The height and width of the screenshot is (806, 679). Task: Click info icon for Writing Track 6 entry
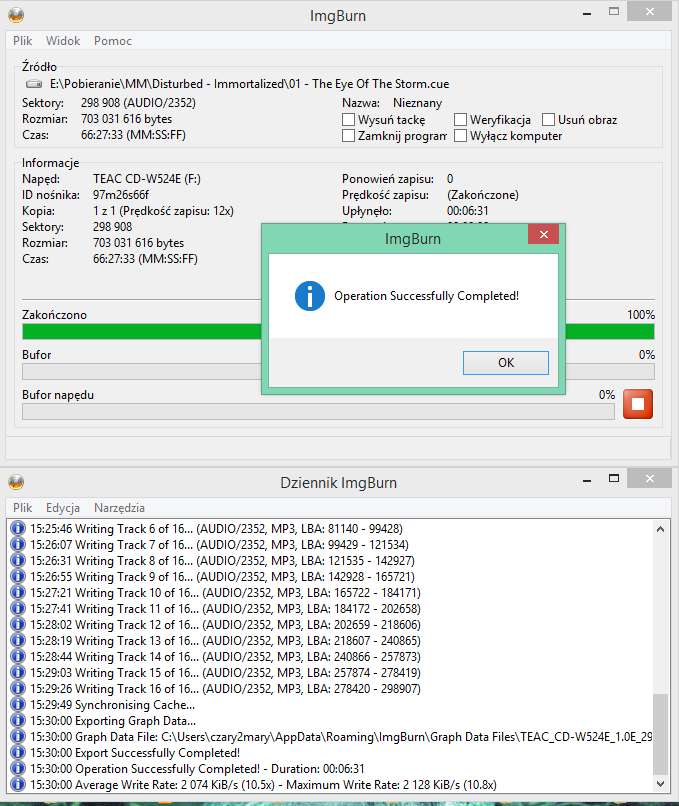click(17, 528)
